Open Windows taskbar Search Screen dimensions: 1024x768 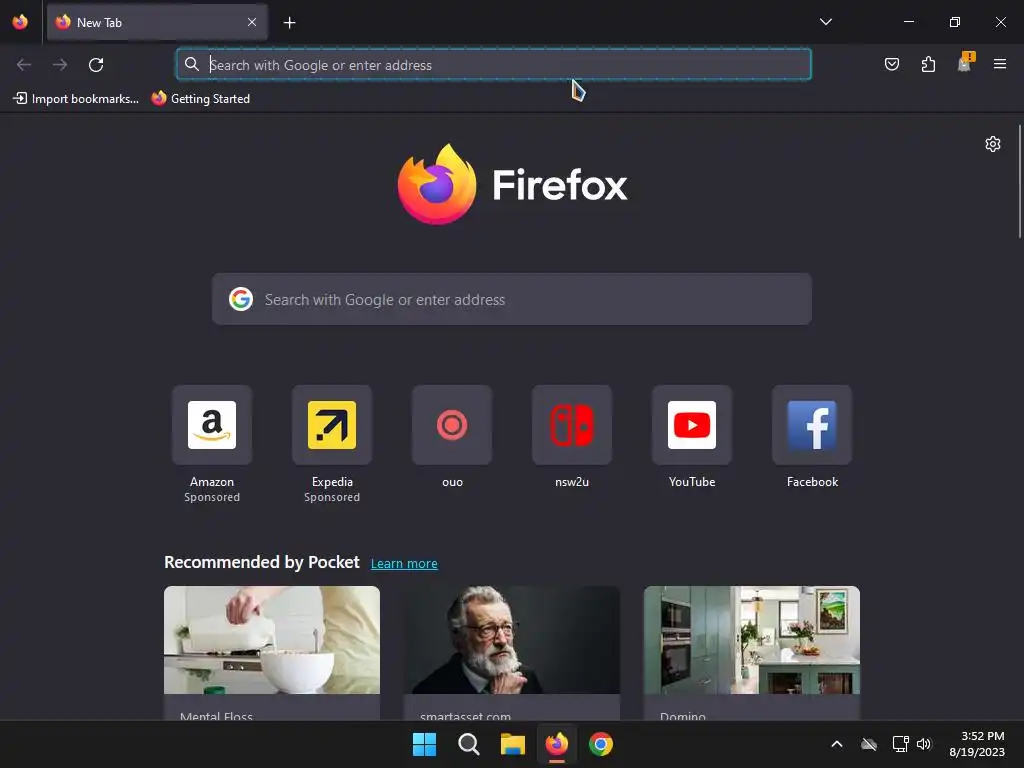[469, 744]
